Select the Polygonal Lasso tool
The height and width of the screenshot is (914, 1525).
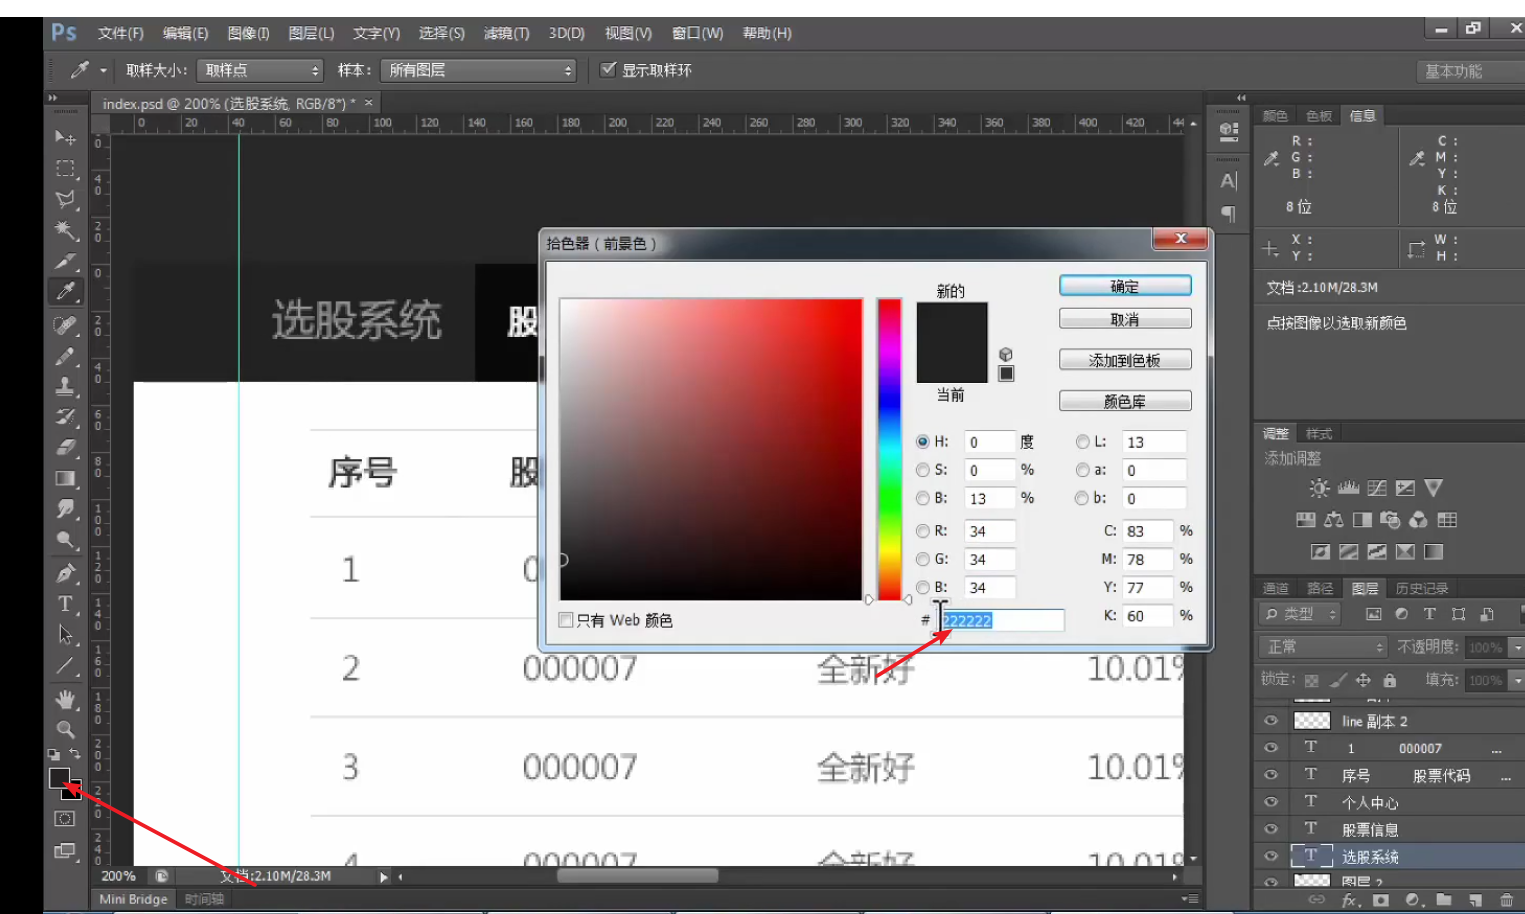[x=65, y=199]
